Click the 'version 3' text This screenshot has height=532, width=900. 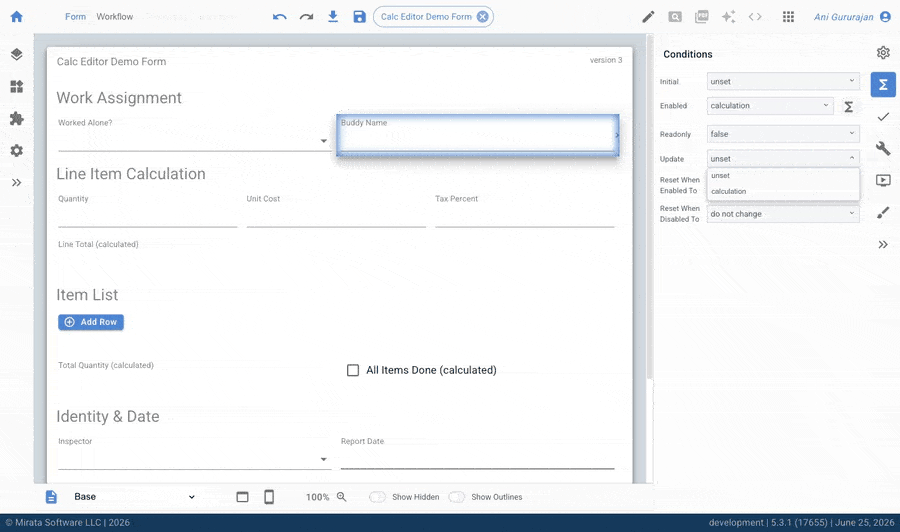606,60
